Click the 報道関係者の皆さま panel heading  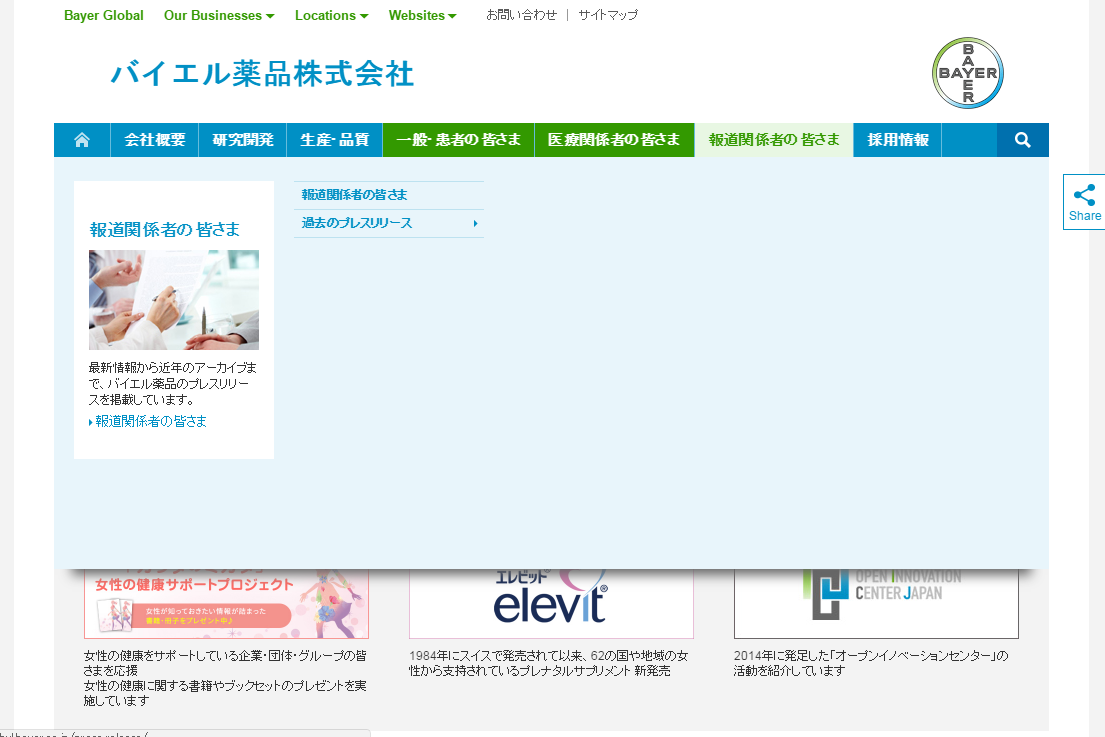click(164, 230)
